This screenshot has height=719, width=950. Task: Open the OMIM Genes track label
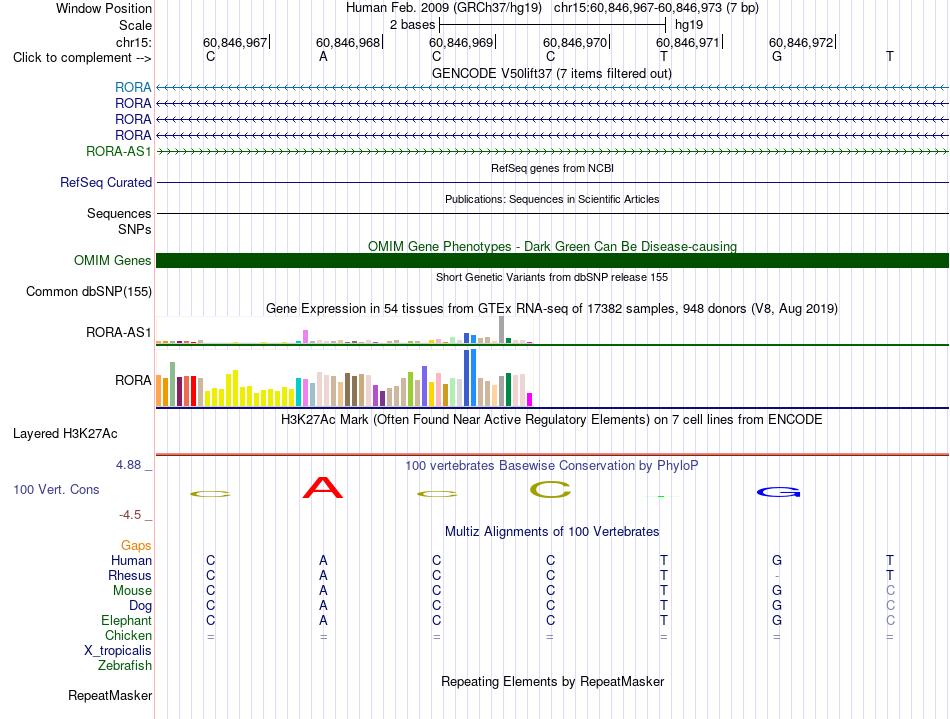pos(113,260)
